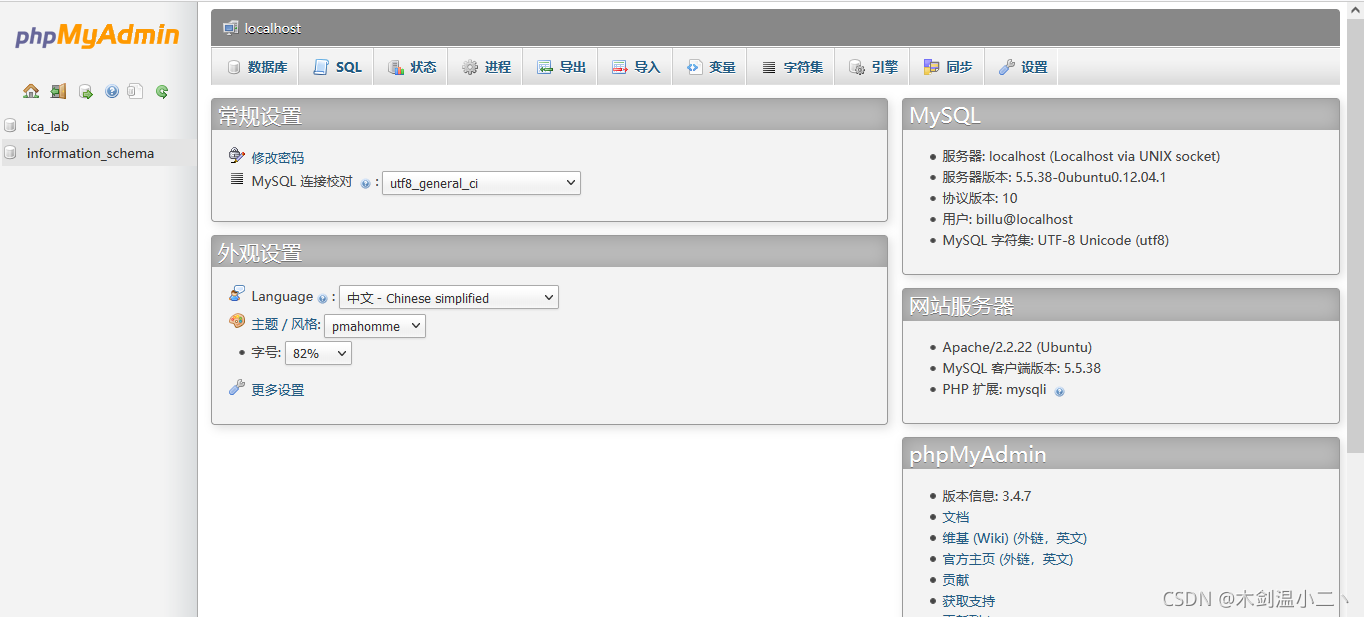Open the pmahomme theme dropdown
1364x617 pixels.
pyautogui.click(x=375, y=326)
